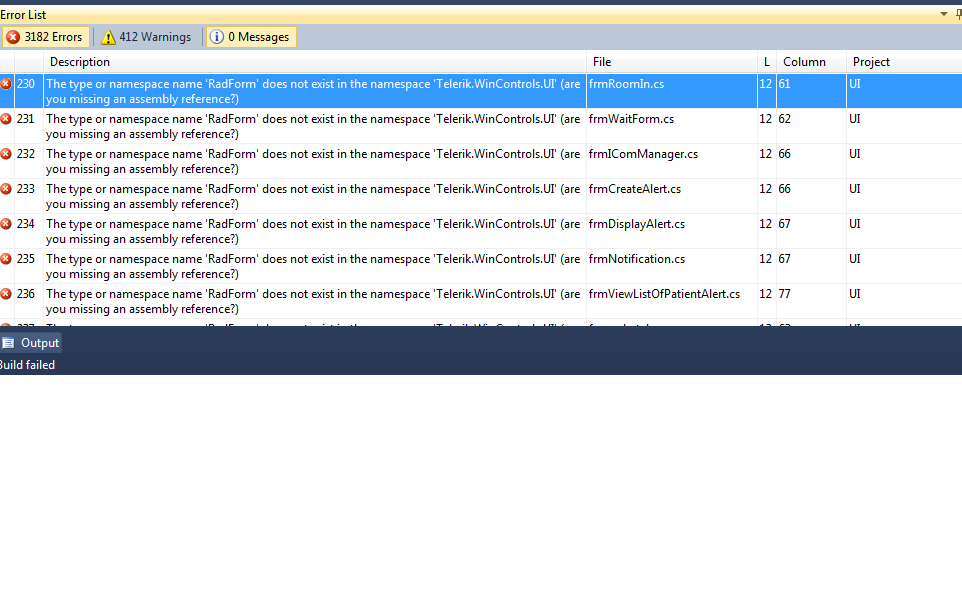This screenshot has width=962, height=614.
Task: Click error number 231
Action: coord(26,119)
